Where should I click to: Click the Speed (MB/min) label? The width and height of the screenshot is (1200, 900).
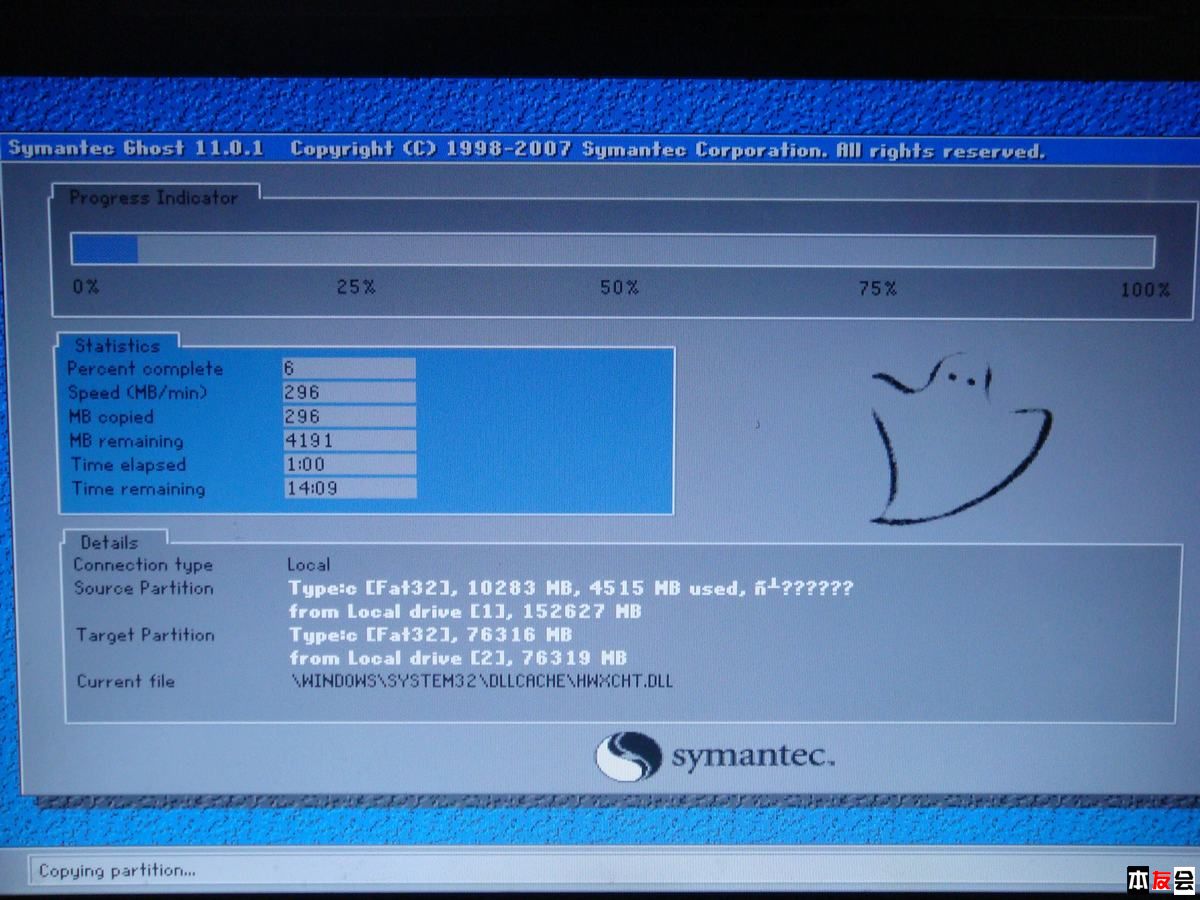(137, 393)
